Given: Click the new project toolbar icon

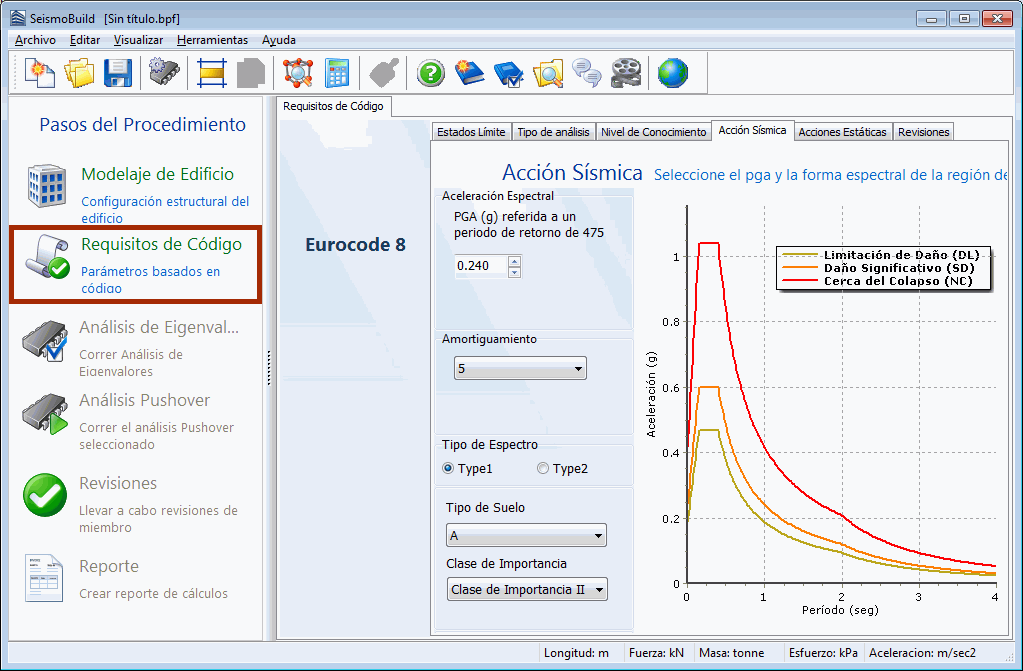Looking at the screenshot, I should click(39, 73).
